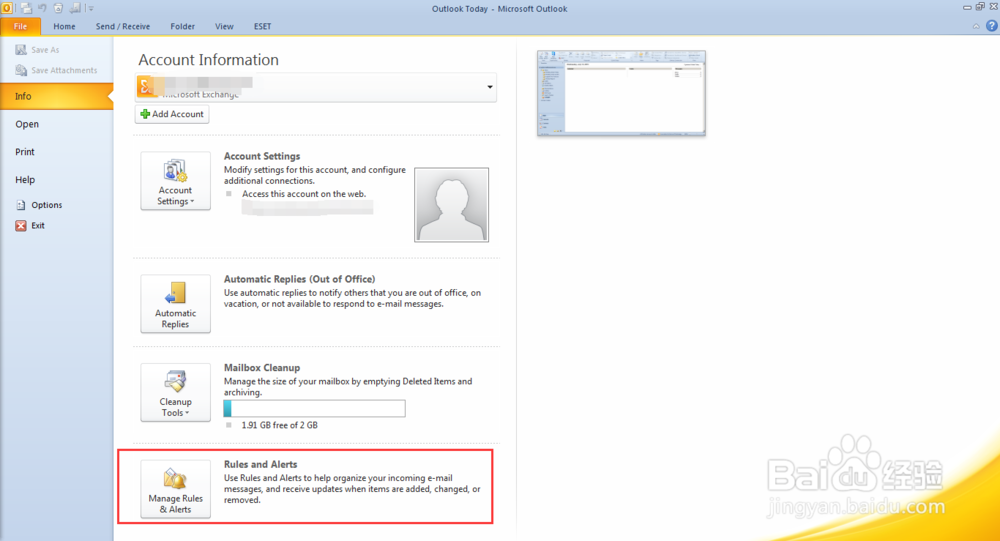Viewport: 1000px width, 541px height.
Task: Click the Manage Rules & Alerts button
Action: click(175, 489)
